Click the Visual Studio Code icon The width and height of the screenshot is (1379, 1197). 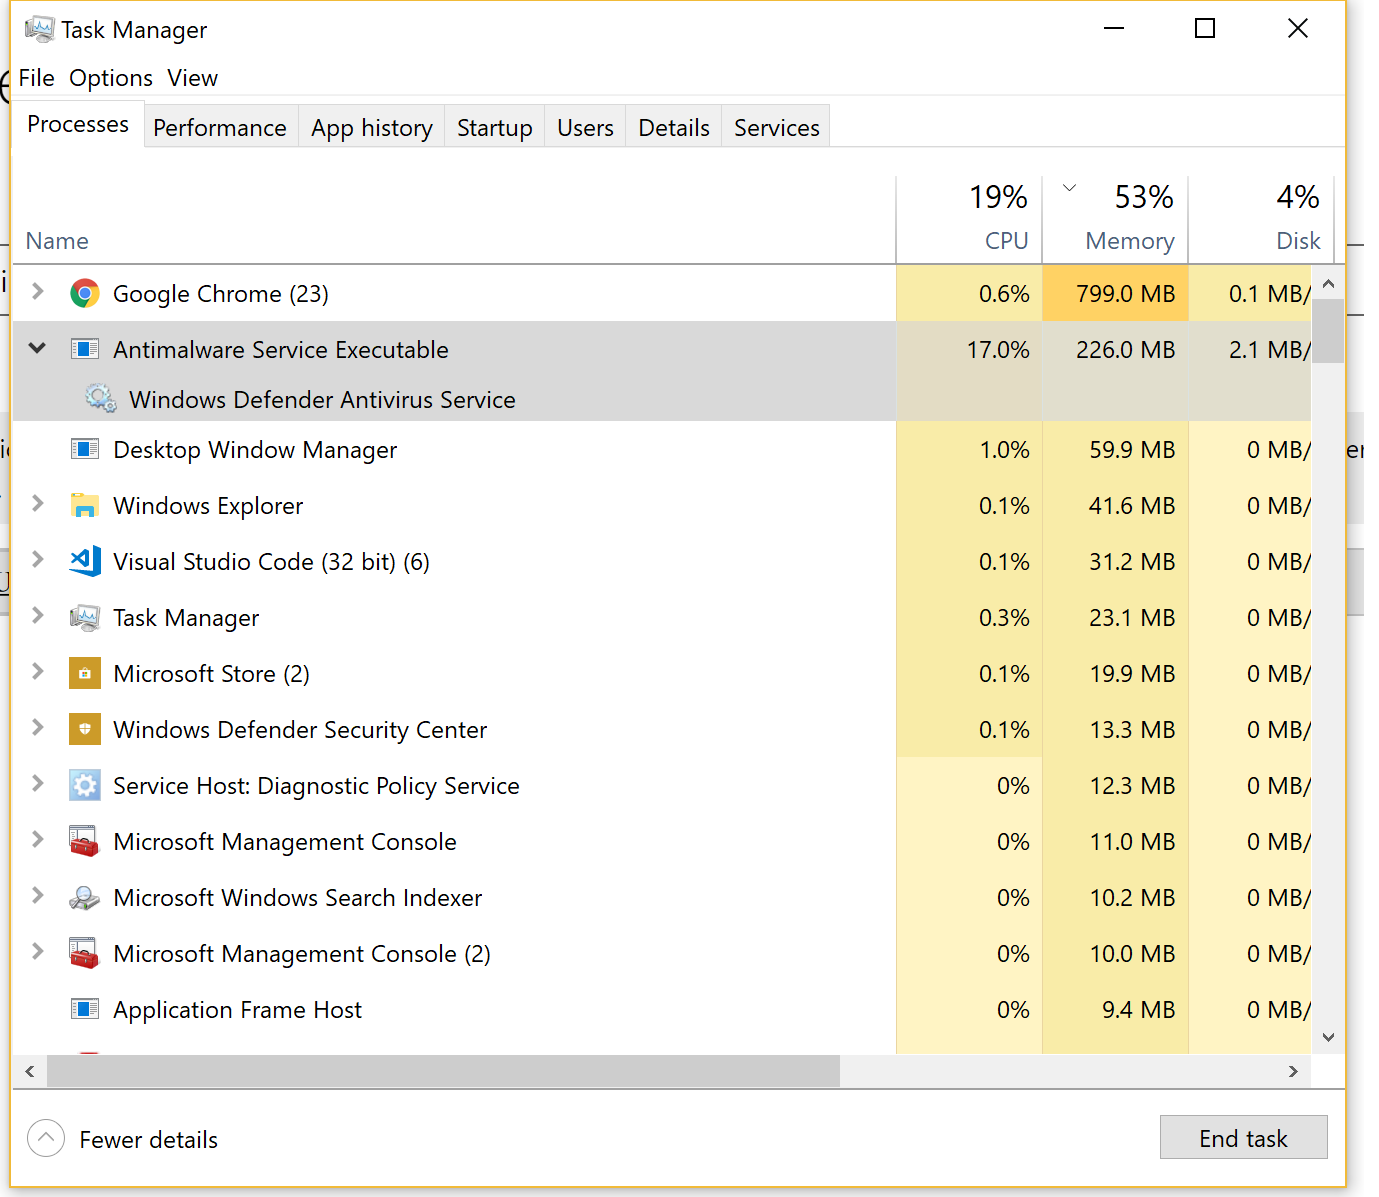(85, 561)
